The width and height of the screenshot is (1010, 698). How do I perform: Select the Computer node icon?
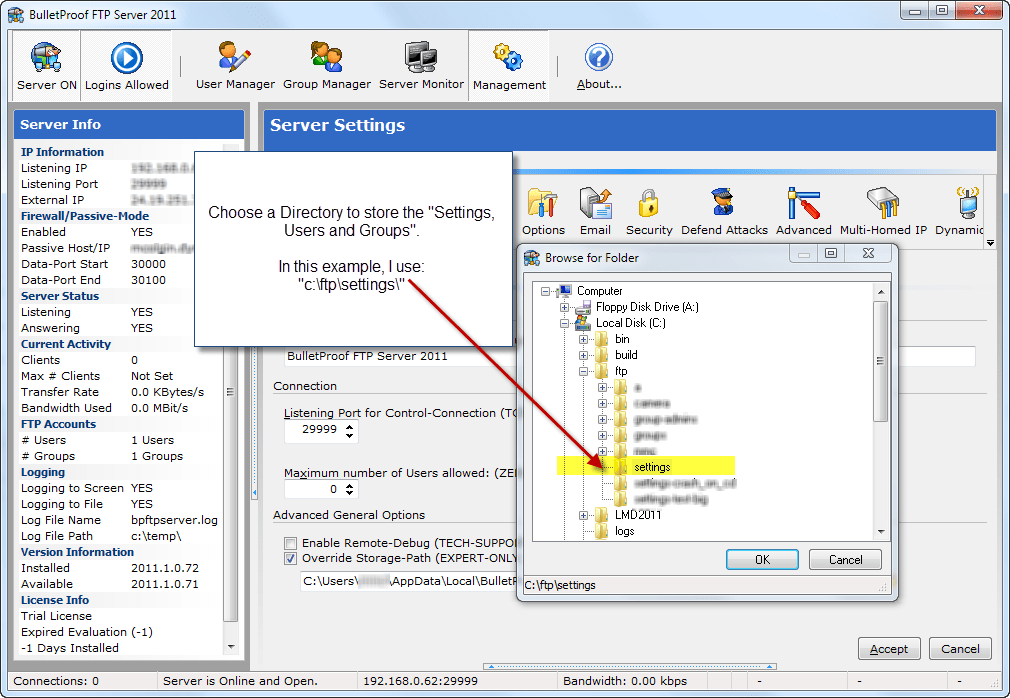tap(565, 291)
